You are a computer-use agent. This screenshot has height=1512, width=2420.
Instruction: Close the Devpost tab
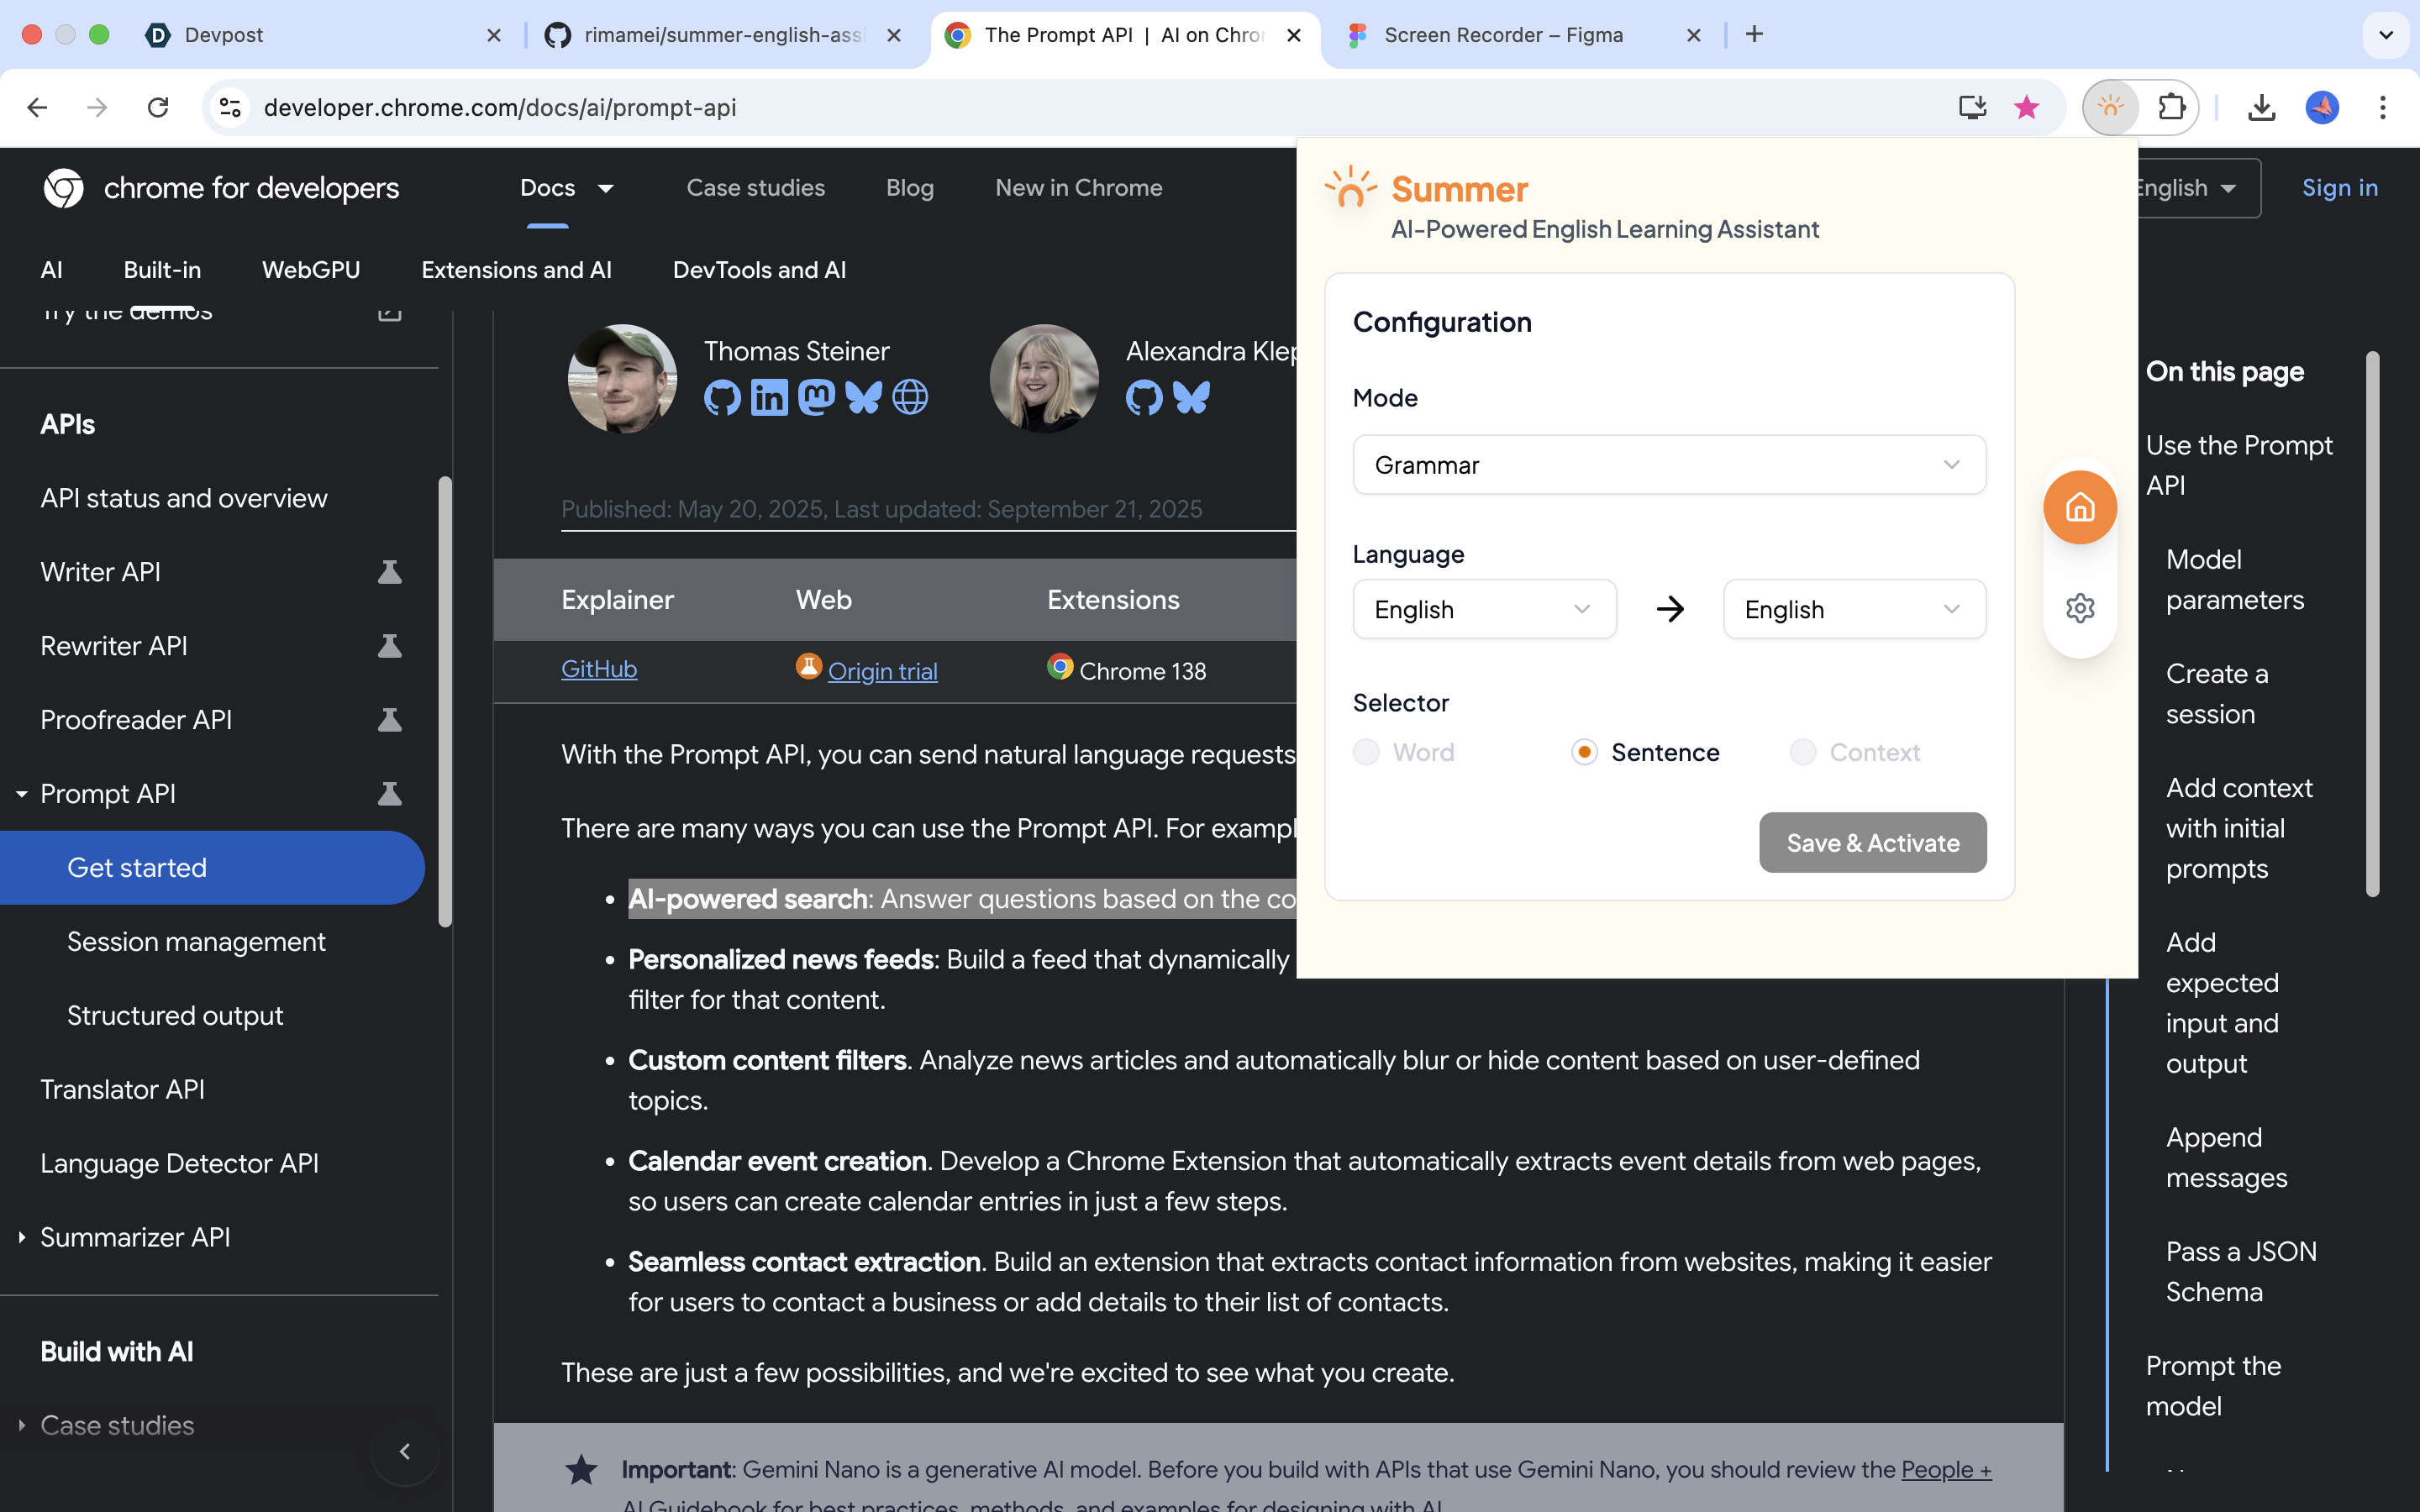tap(494, 35)
